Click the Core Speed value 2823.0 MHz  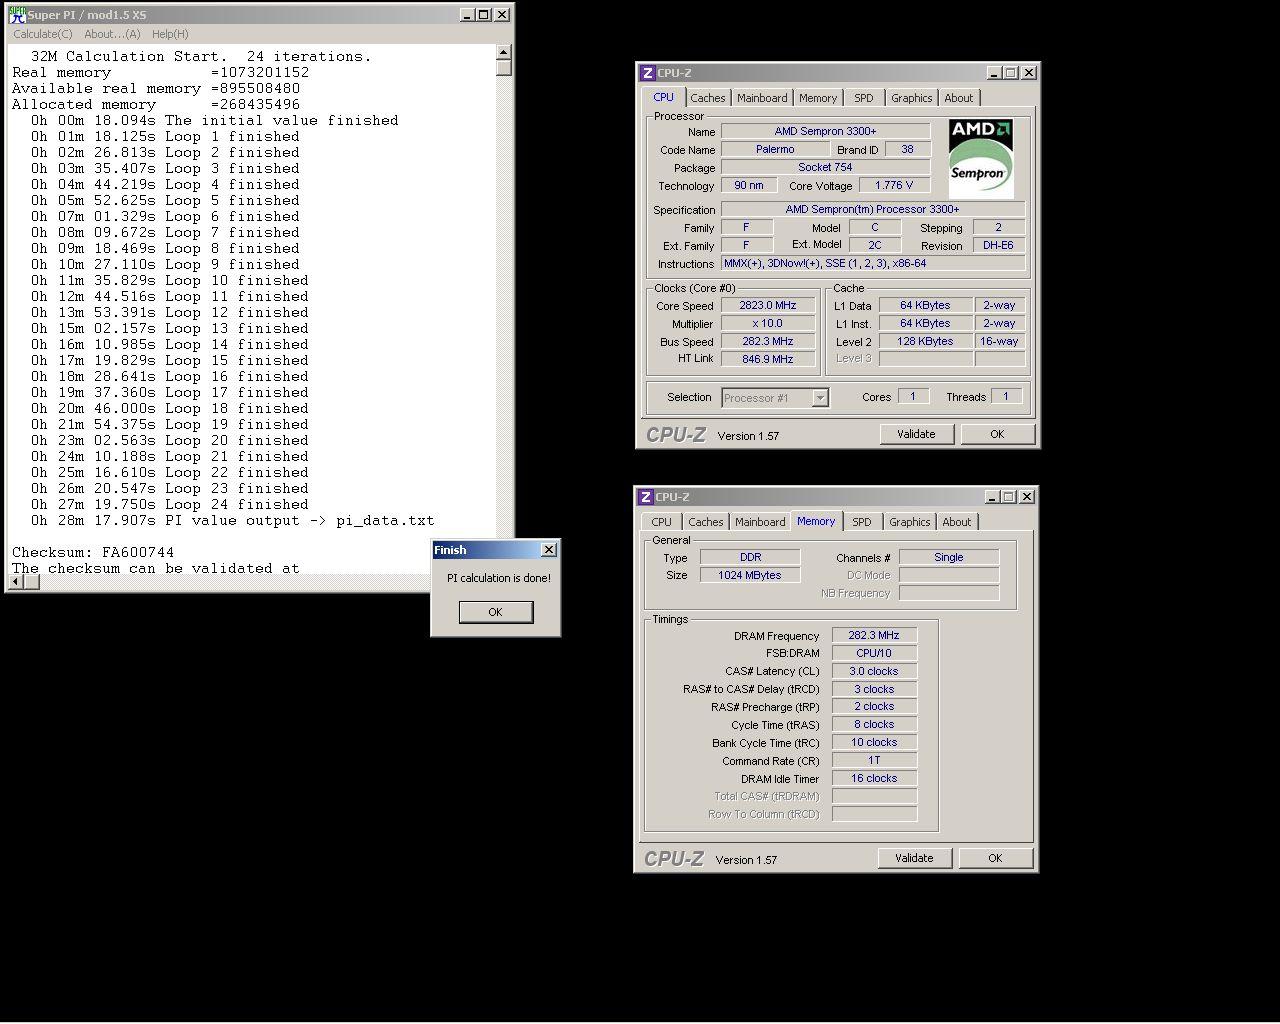[x=769, y=306]
